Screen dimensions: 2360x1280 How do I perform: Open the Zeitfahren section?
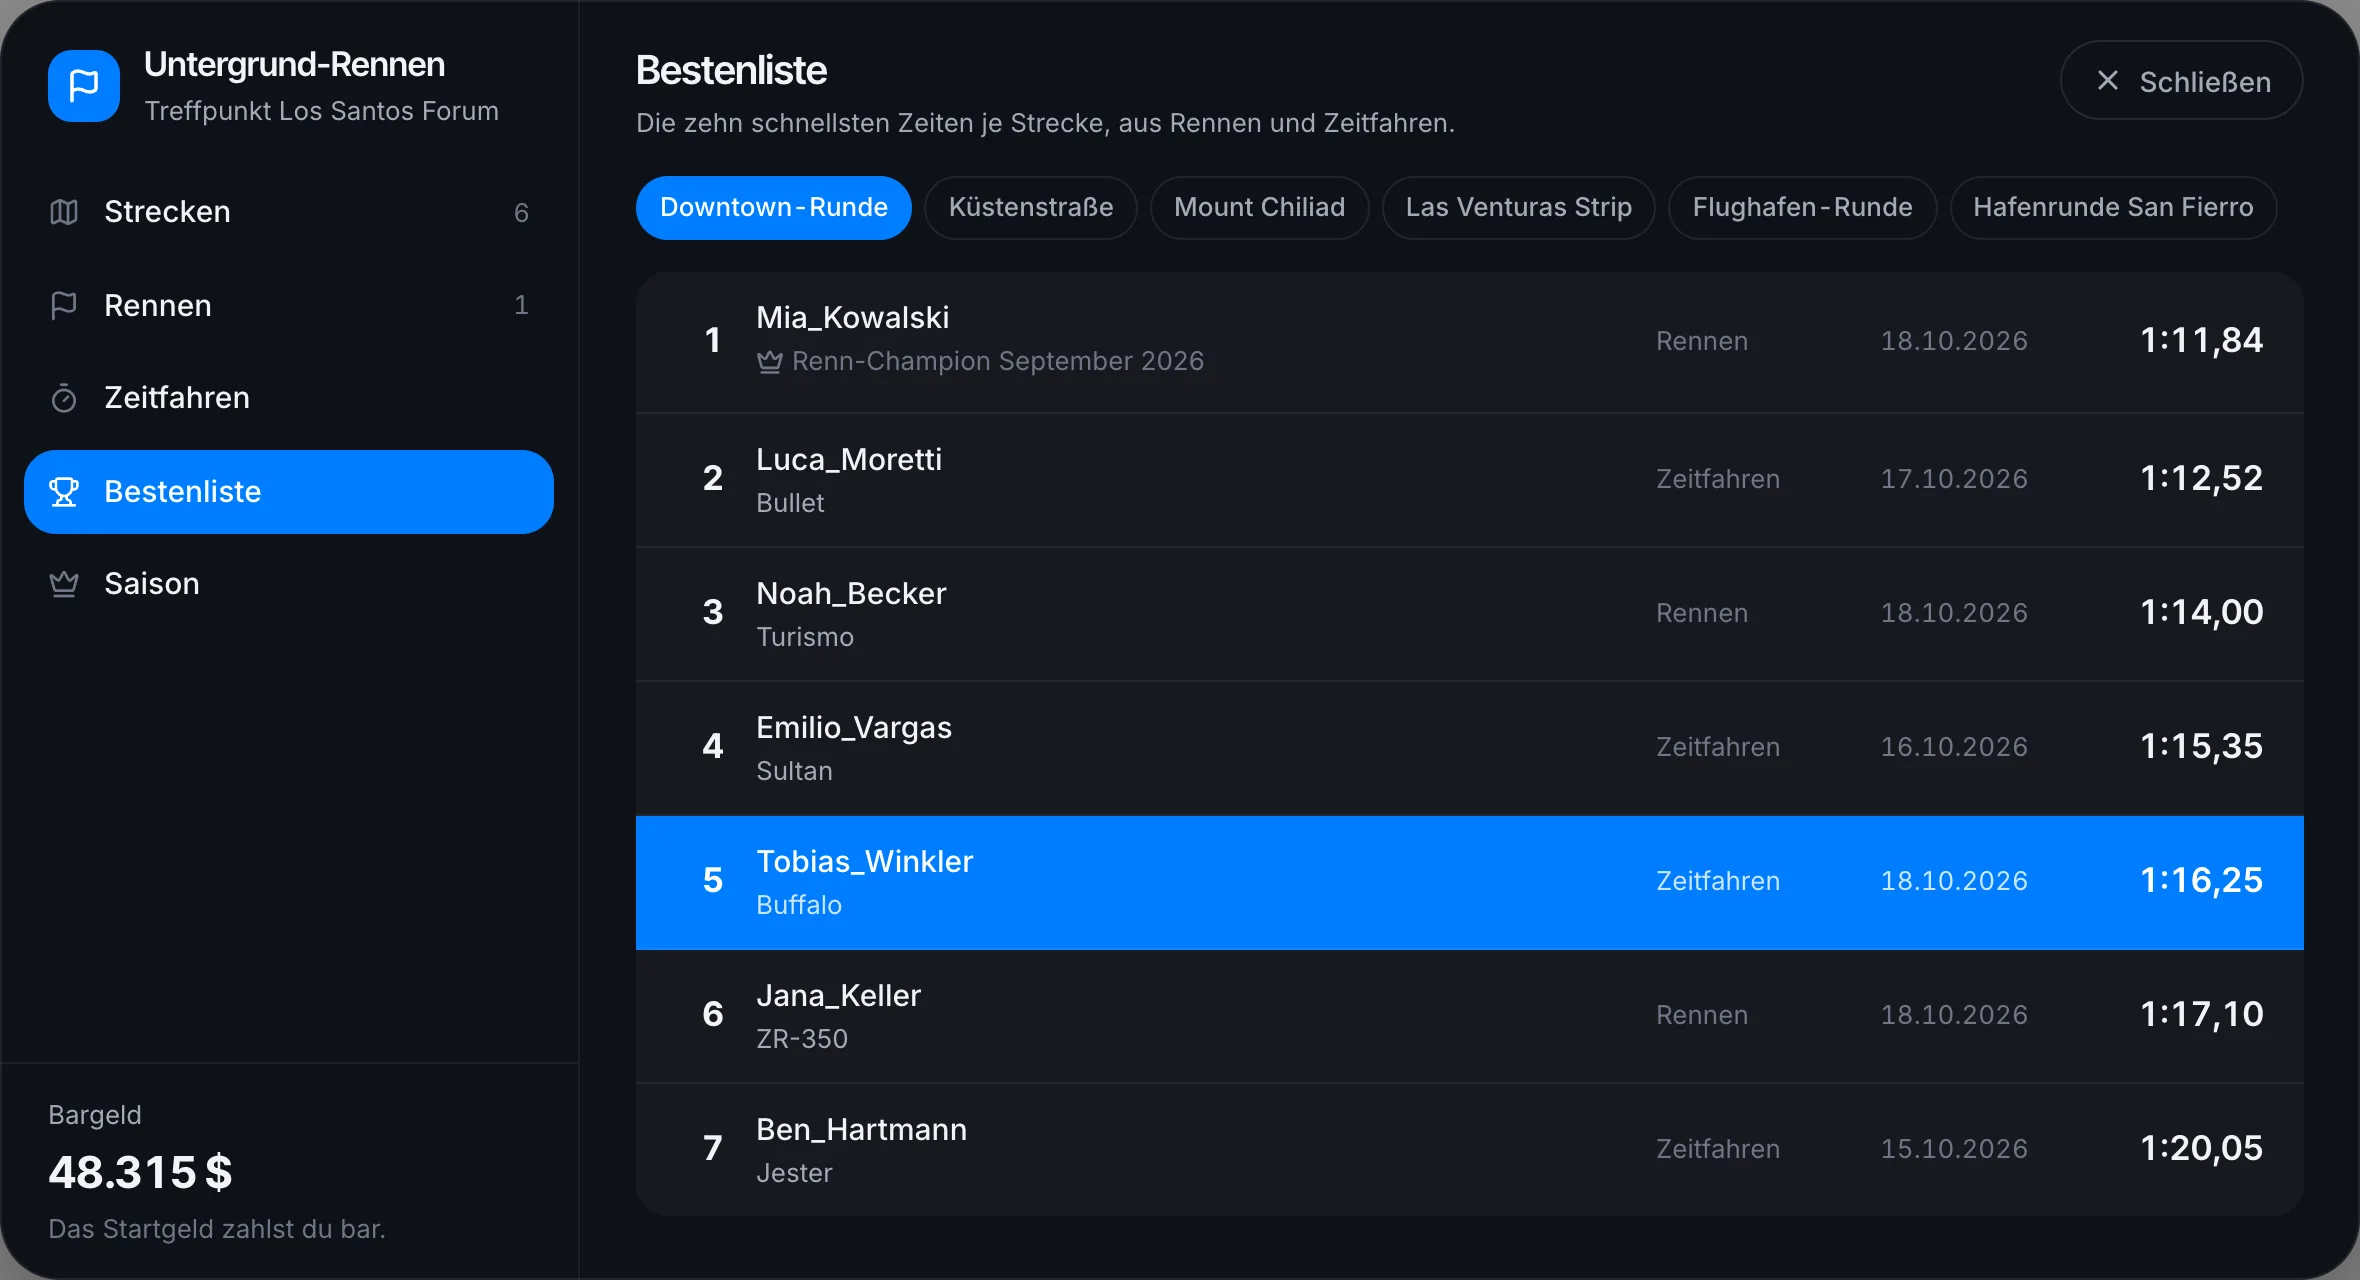point(289,398)
